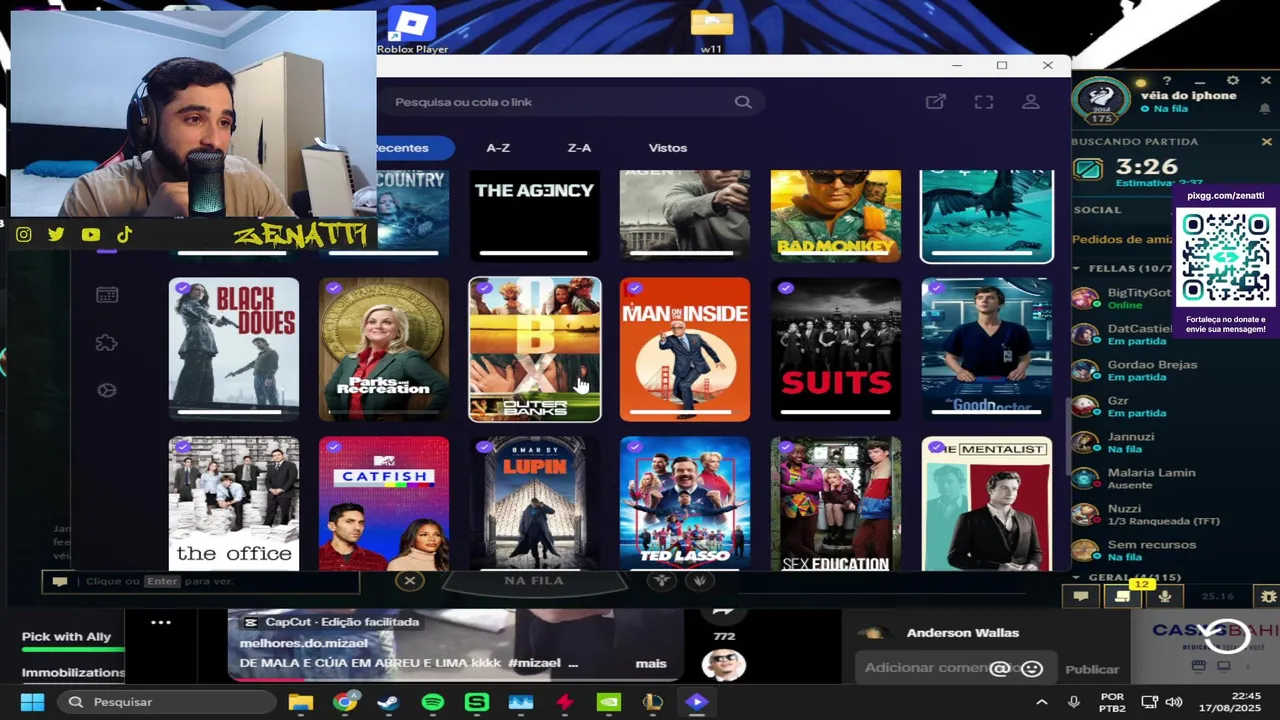
Task: Open the A Man on the Inside poster
Action: (685, 349)
